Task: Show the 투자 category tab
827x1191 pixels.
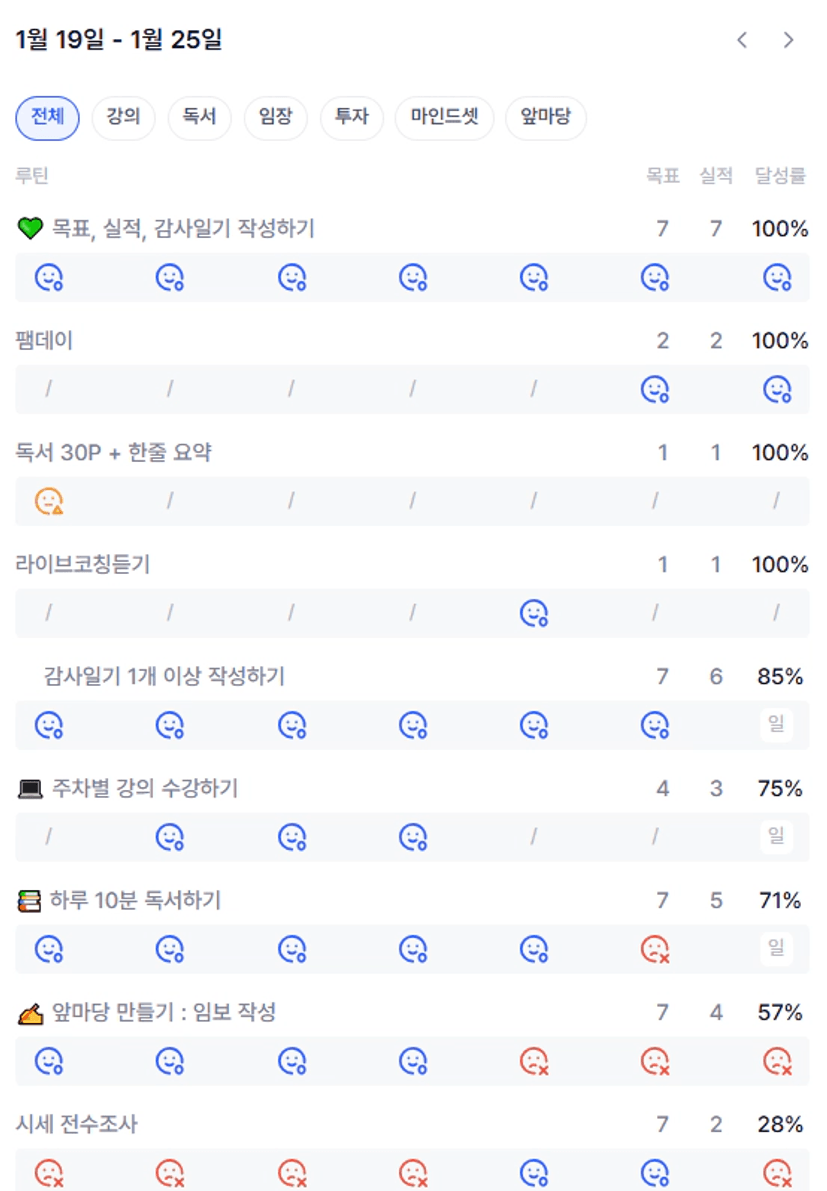Action: tap(351, 118)
